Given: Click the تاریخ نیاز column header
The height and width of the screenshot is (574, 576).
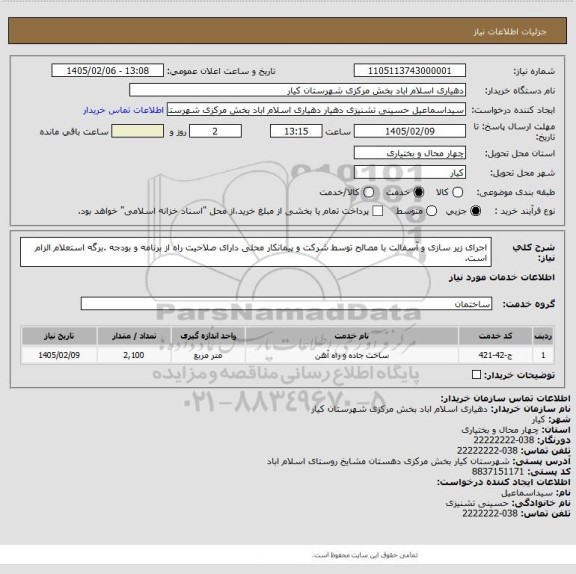Looking at the screenshot, I should pos(59,336).
